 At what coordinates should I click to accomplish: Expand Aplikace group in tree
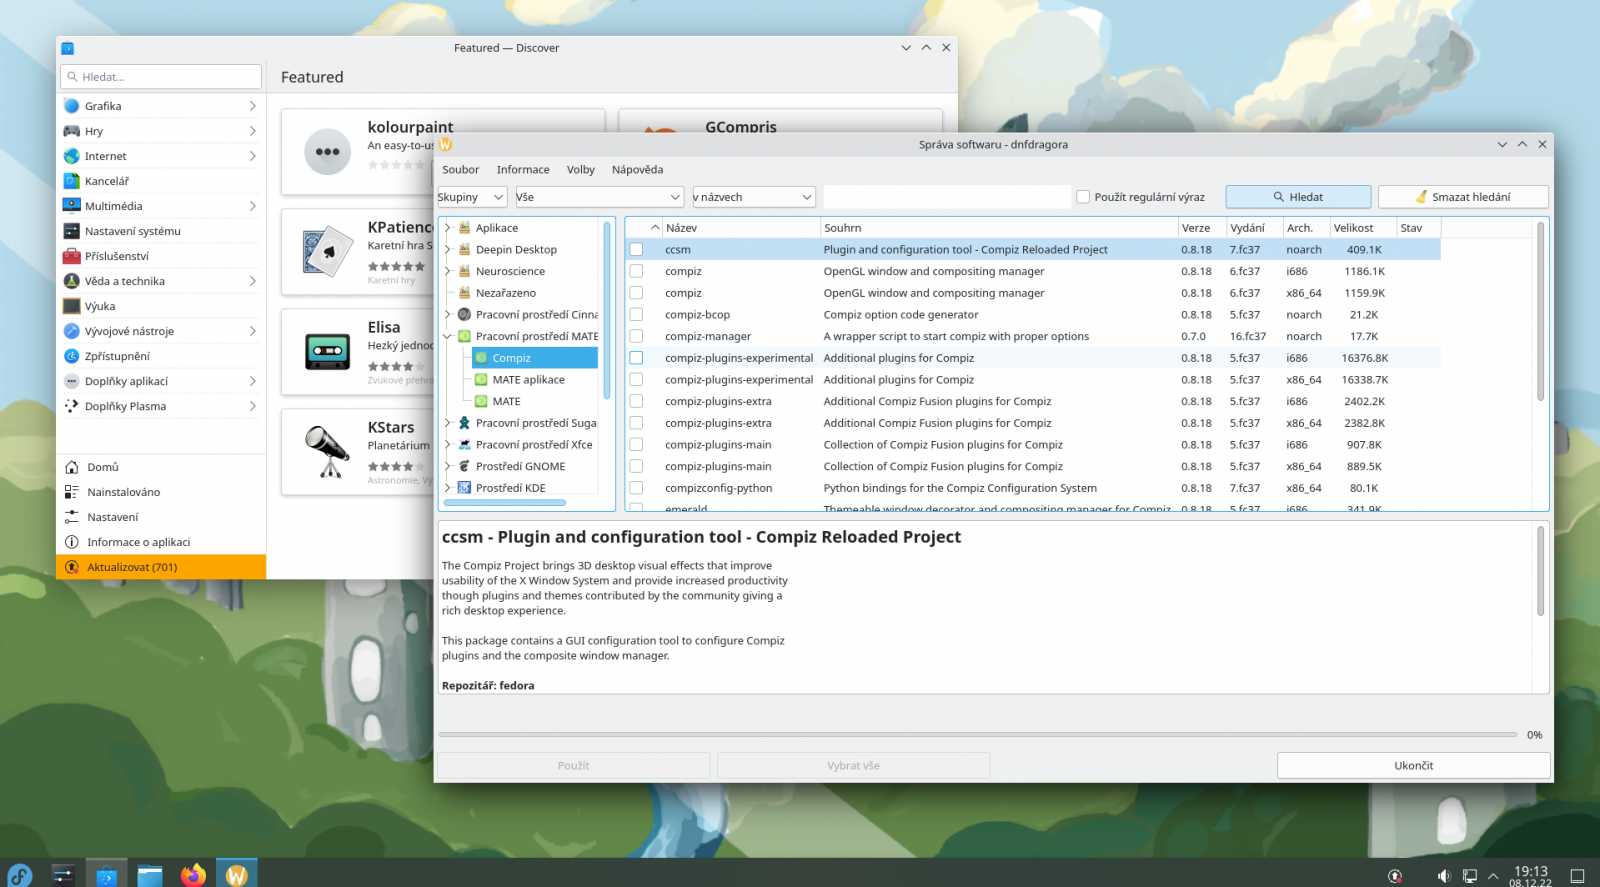448,228
